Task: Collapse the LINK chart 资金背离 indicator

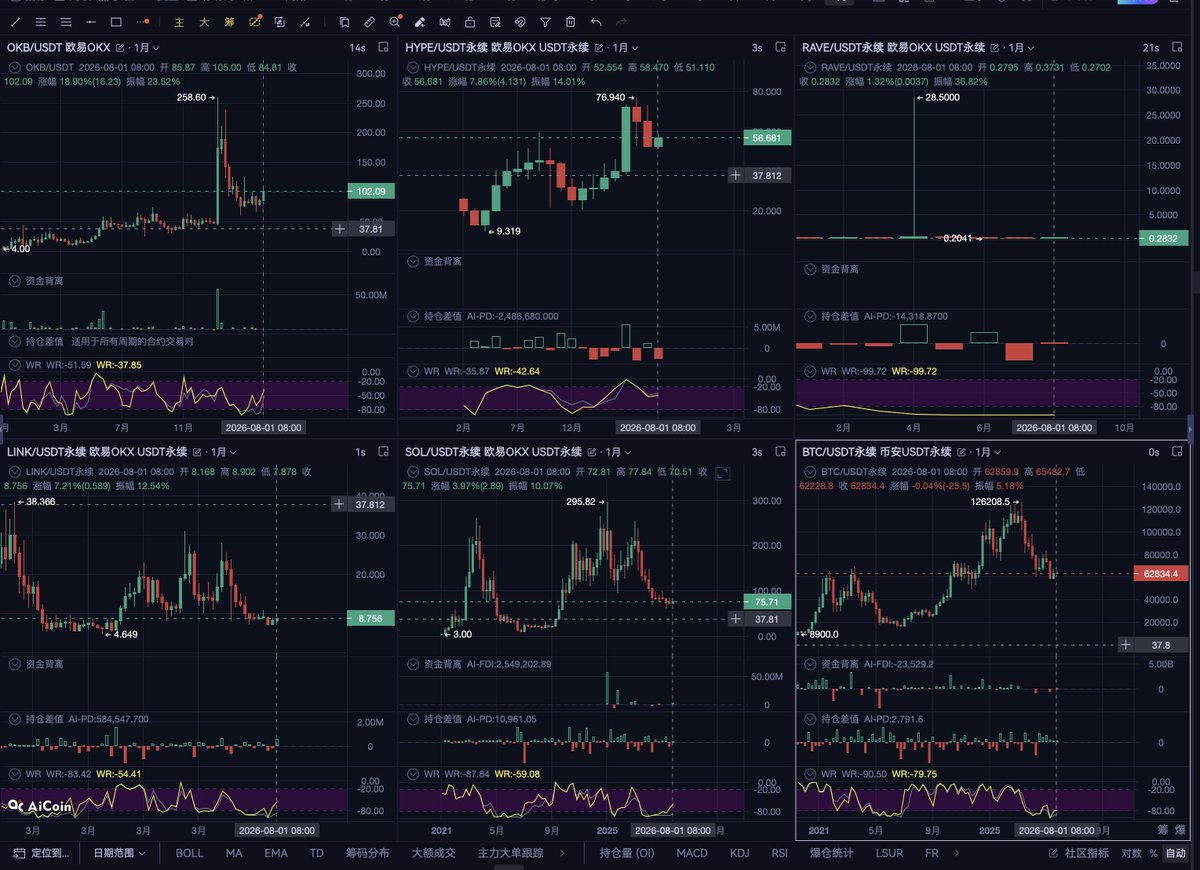Action: pyautogui.click(x=15, y=664)
